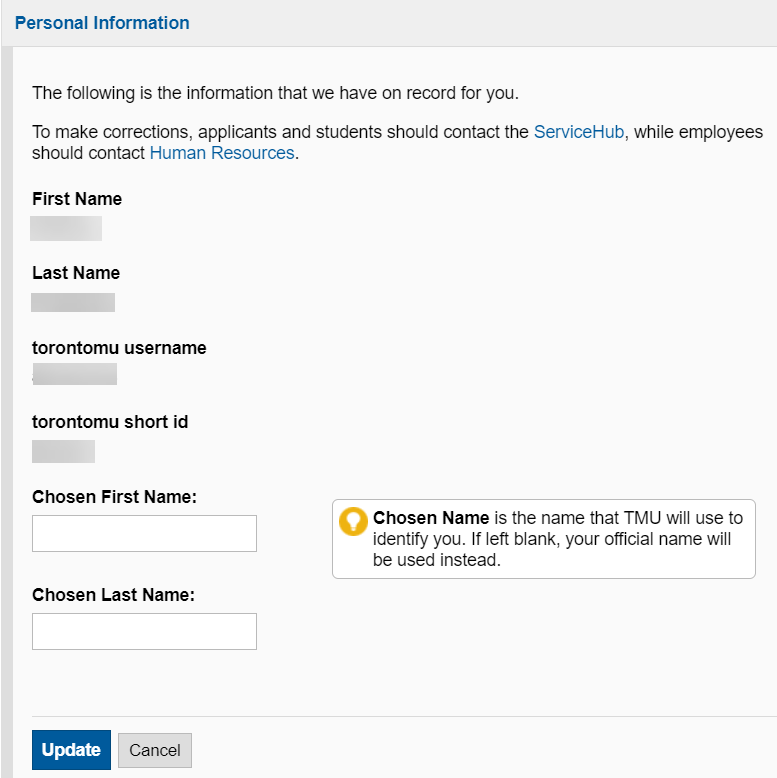777x778 pixels.
Task: Click the Chosen First Name label
Action: click(x=114, y=497)
